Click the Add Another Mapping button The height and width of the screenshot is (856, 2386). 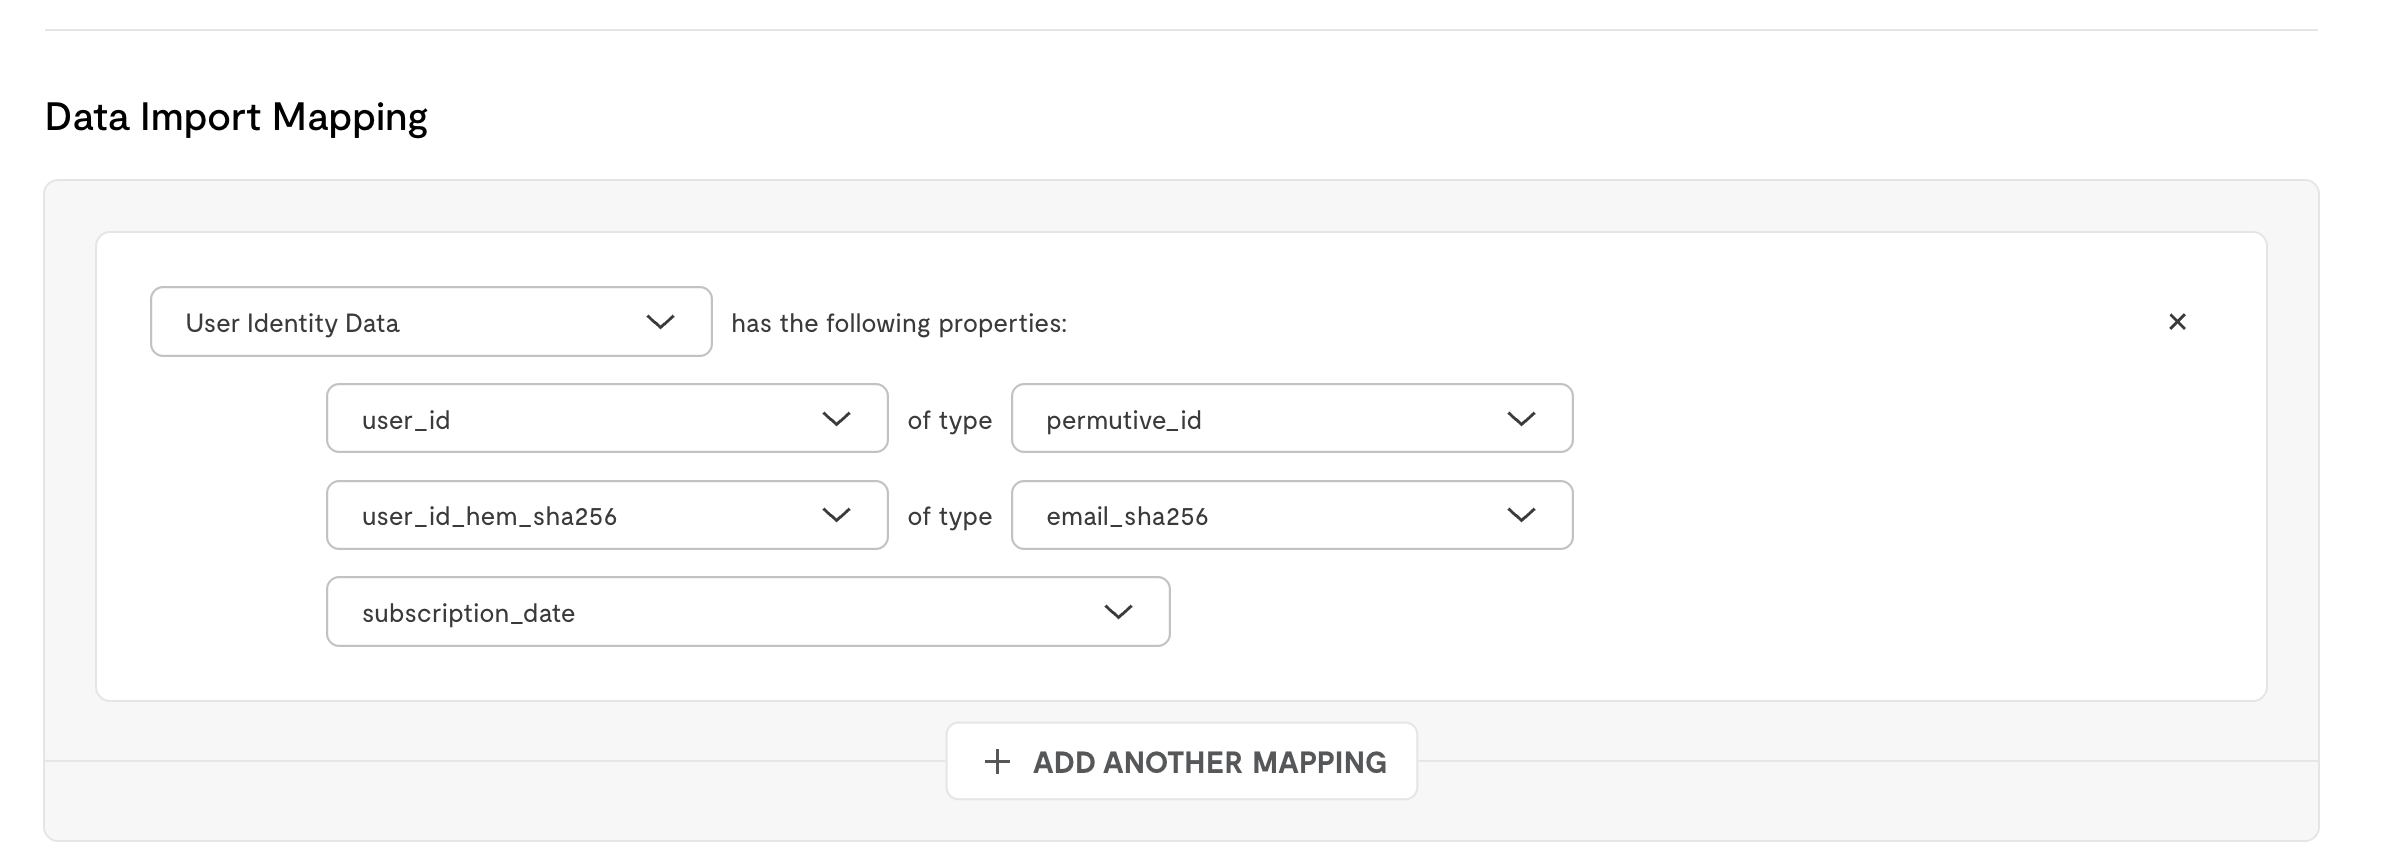tap(1182, 761)
